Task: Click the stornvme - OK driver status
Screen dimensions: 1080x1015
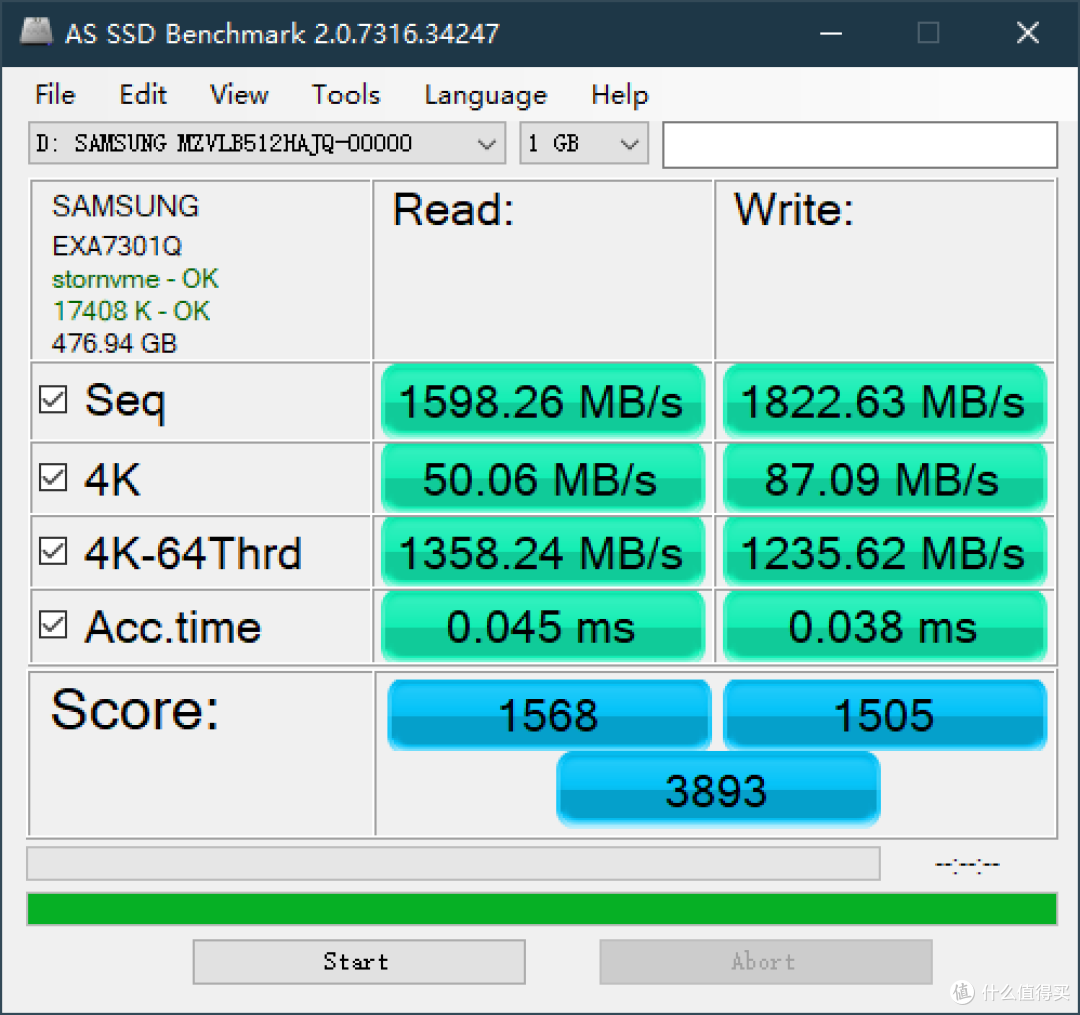Action: (135, 279)
